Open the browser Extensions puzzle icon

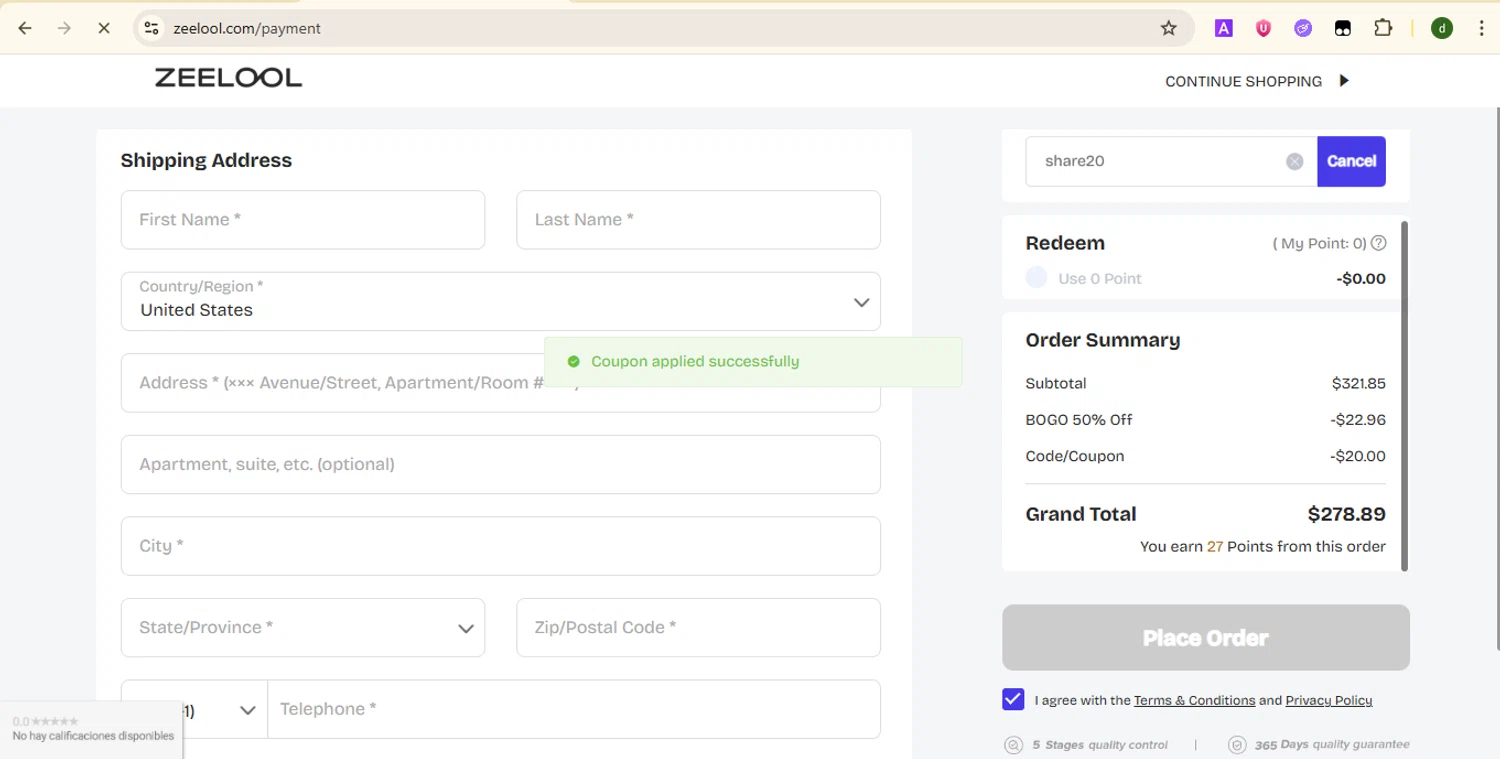1383,28
